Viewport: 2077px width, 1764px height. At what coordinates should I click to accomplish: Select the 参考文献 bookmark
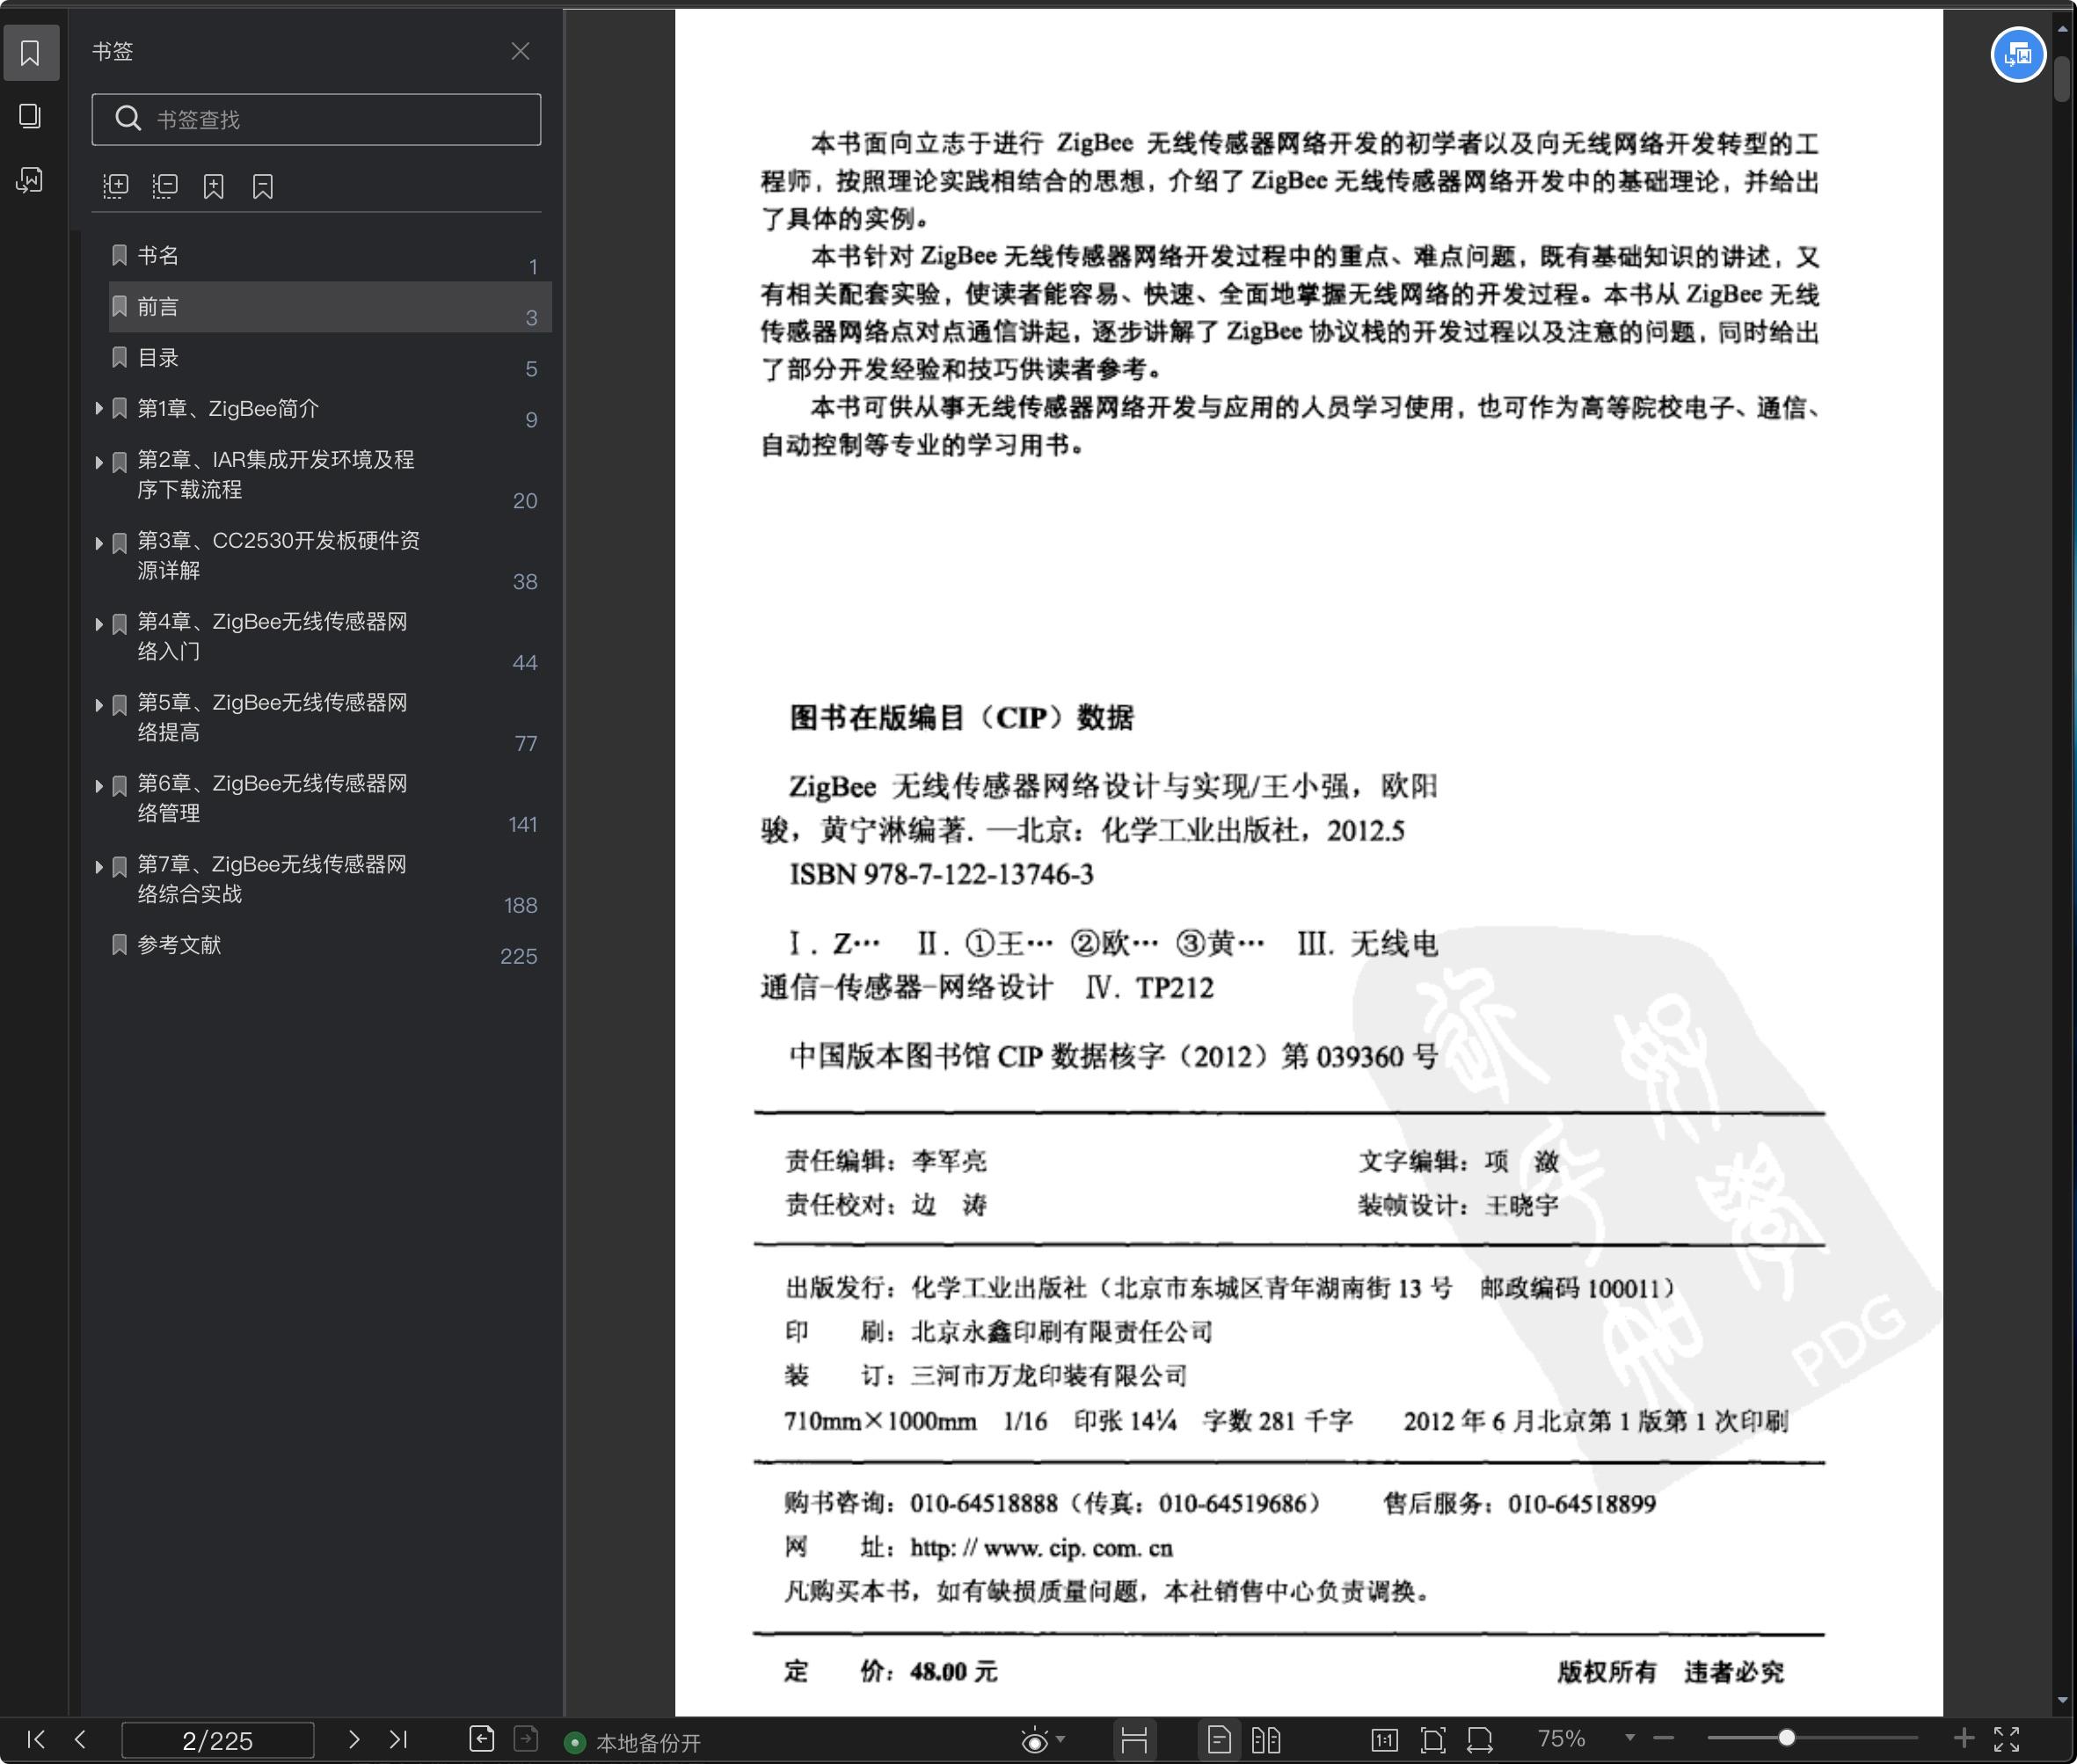(329, 945)
